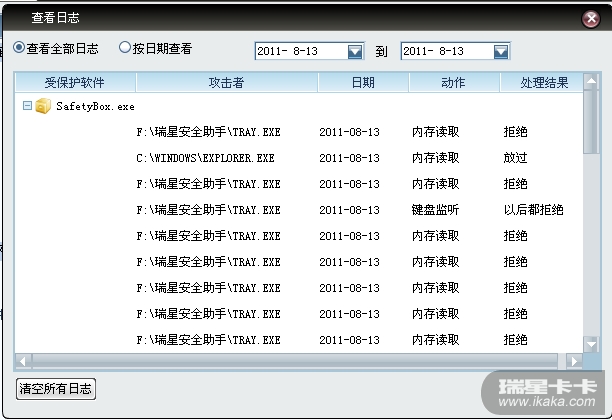Click the 以后都拒绝 result cell
Image resolution: width=612 pixels, height=420 pixels.
533,210
